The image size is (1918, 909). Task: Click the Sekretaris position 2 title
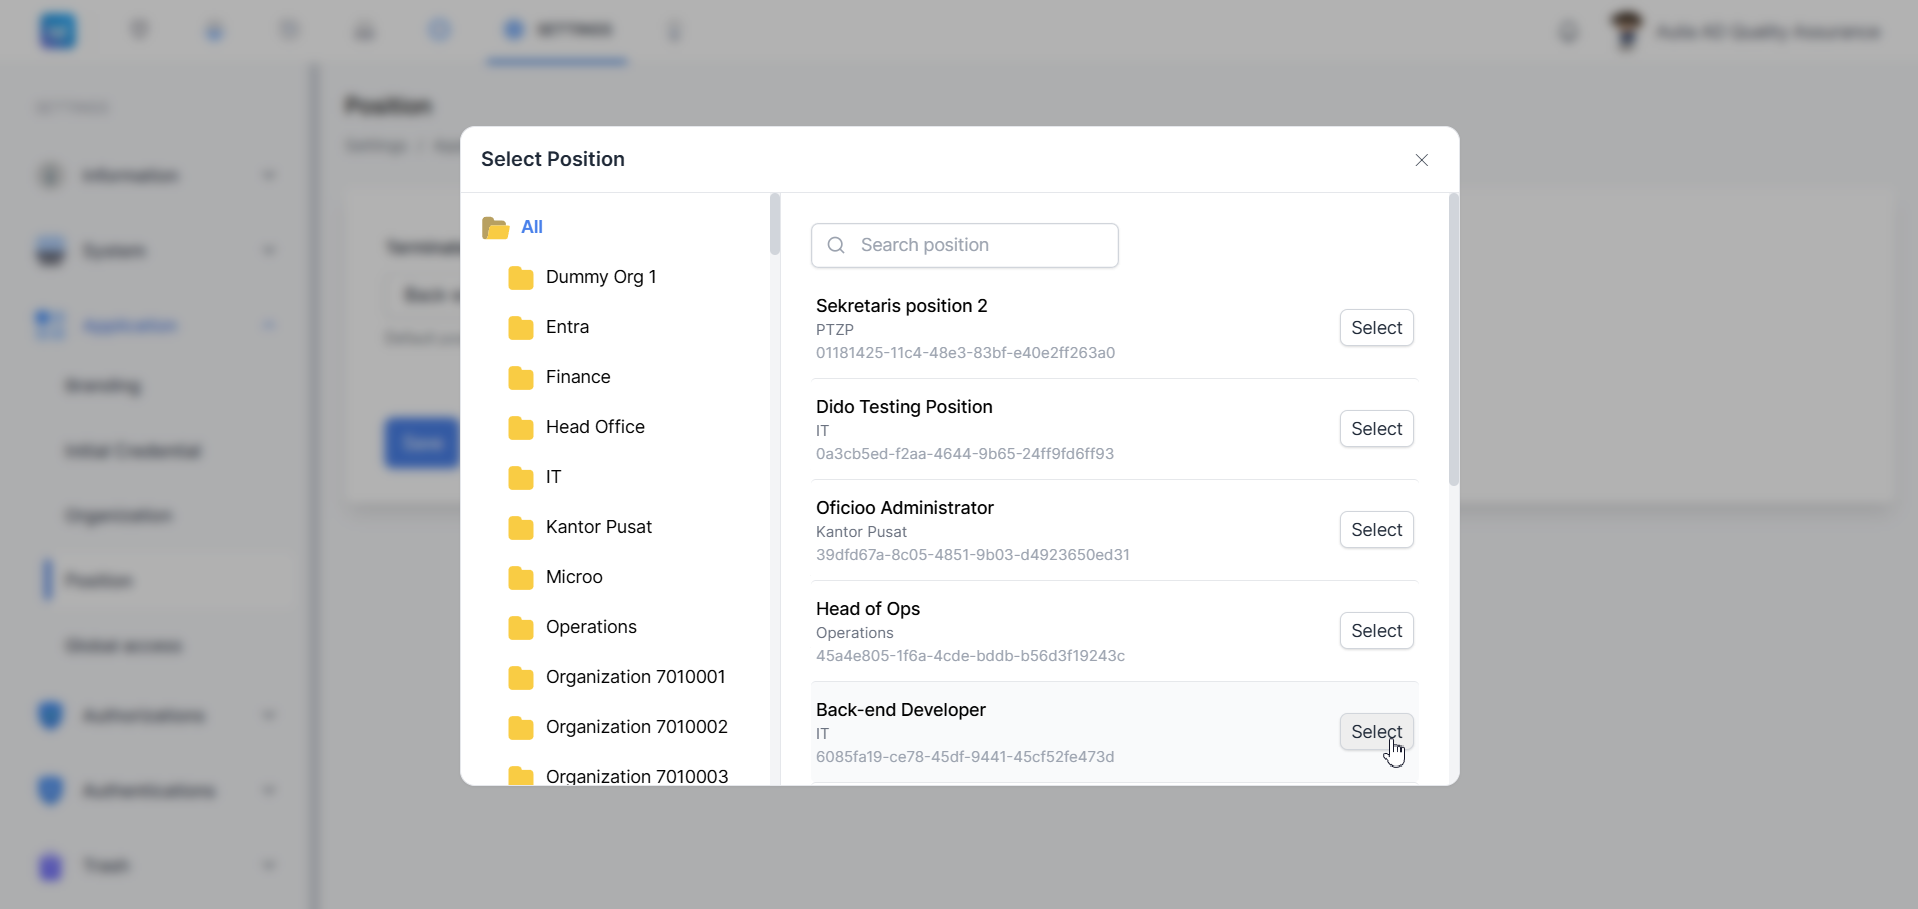click(901, 306)
